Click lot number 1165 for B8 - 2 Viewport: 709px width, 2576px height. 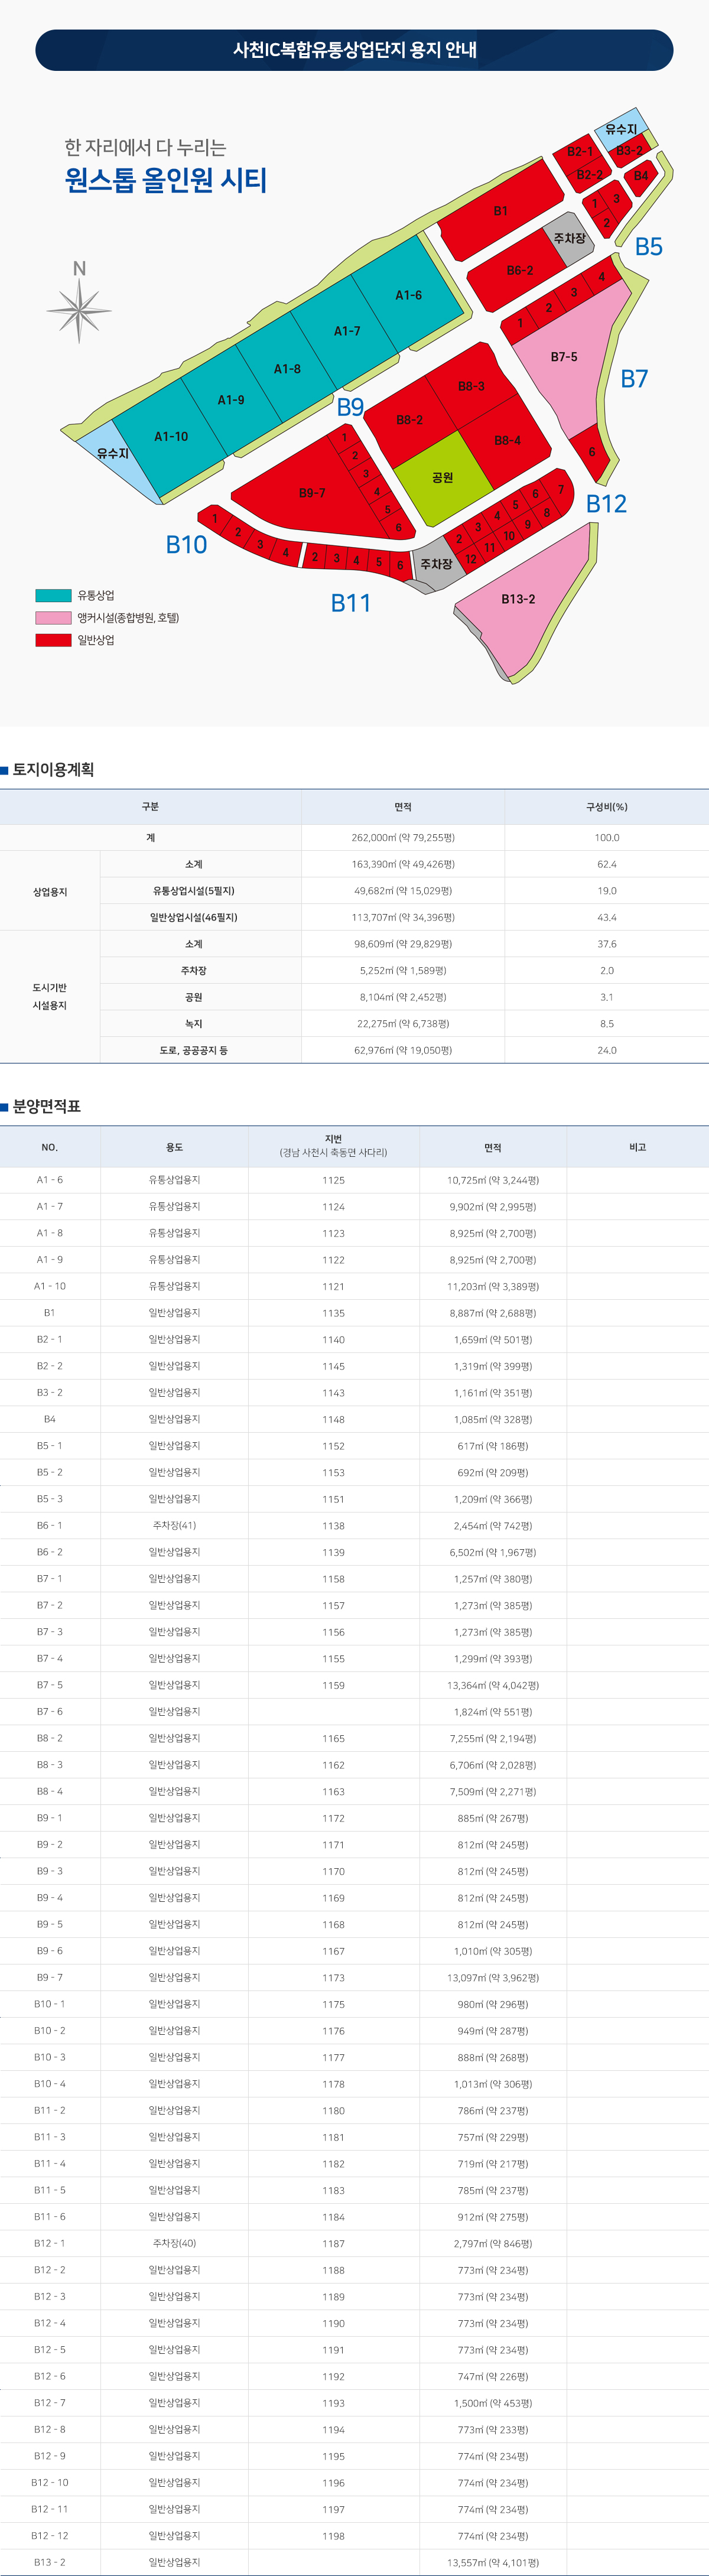(x=334, y=1739)
